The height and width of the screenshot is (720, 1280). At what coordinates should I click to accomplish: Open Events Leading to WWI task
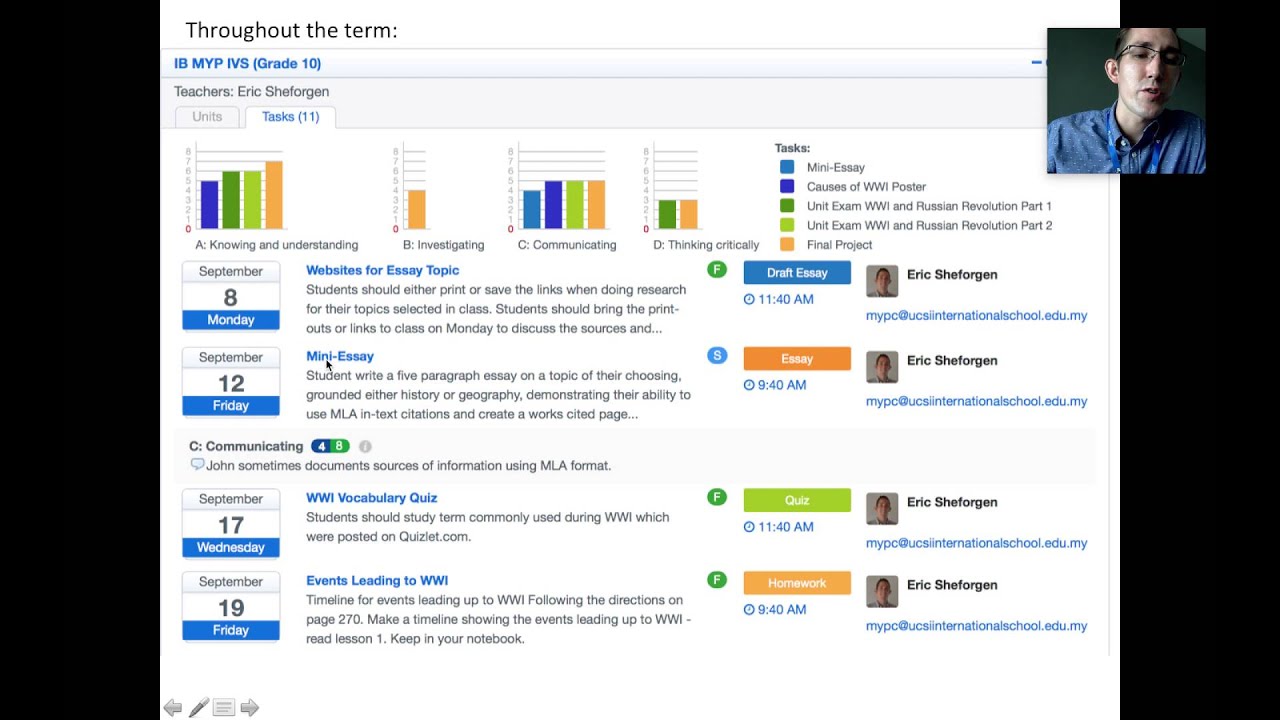(377, 580)
